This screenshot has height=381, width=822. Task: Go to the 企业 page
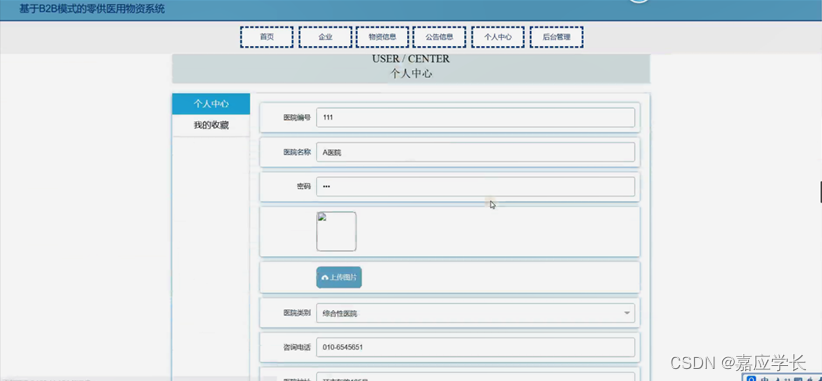click(325, 37)
